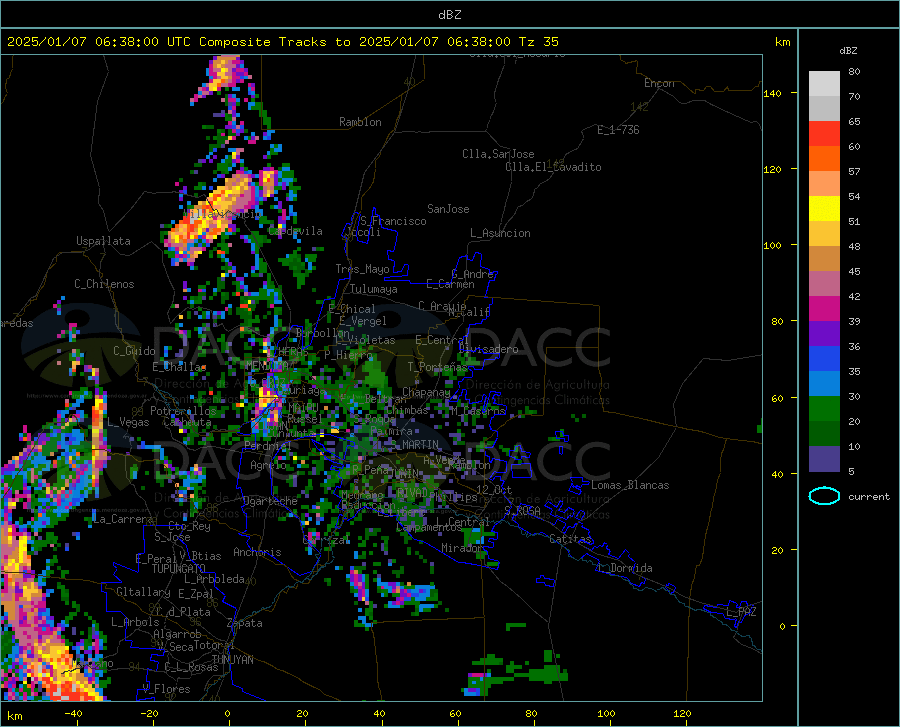Image resolution: width=900 pixels, height=727 pixels.
Task: Click the Mirador map label
Action: click(462, 548)
